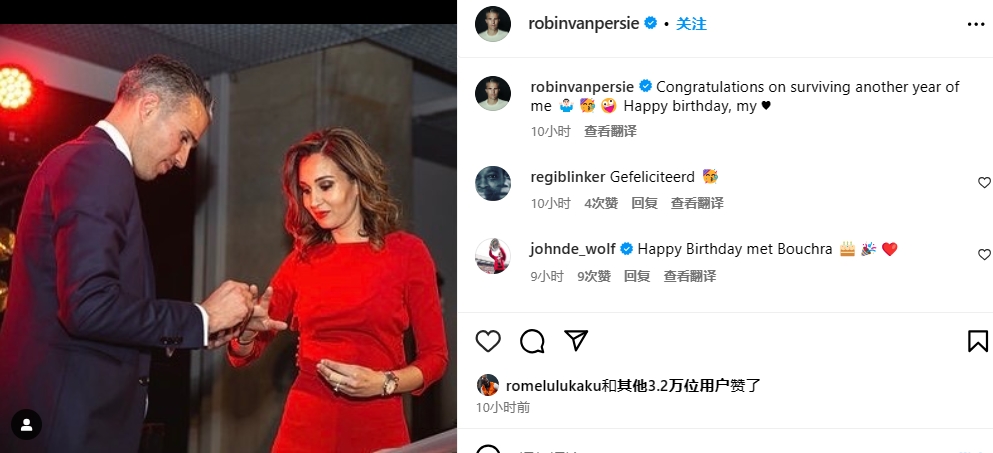Image resolution: width=993 pixels, height=453 pixels.
Task: Open regiblinker's profile avatar
Action: (493, 184)
